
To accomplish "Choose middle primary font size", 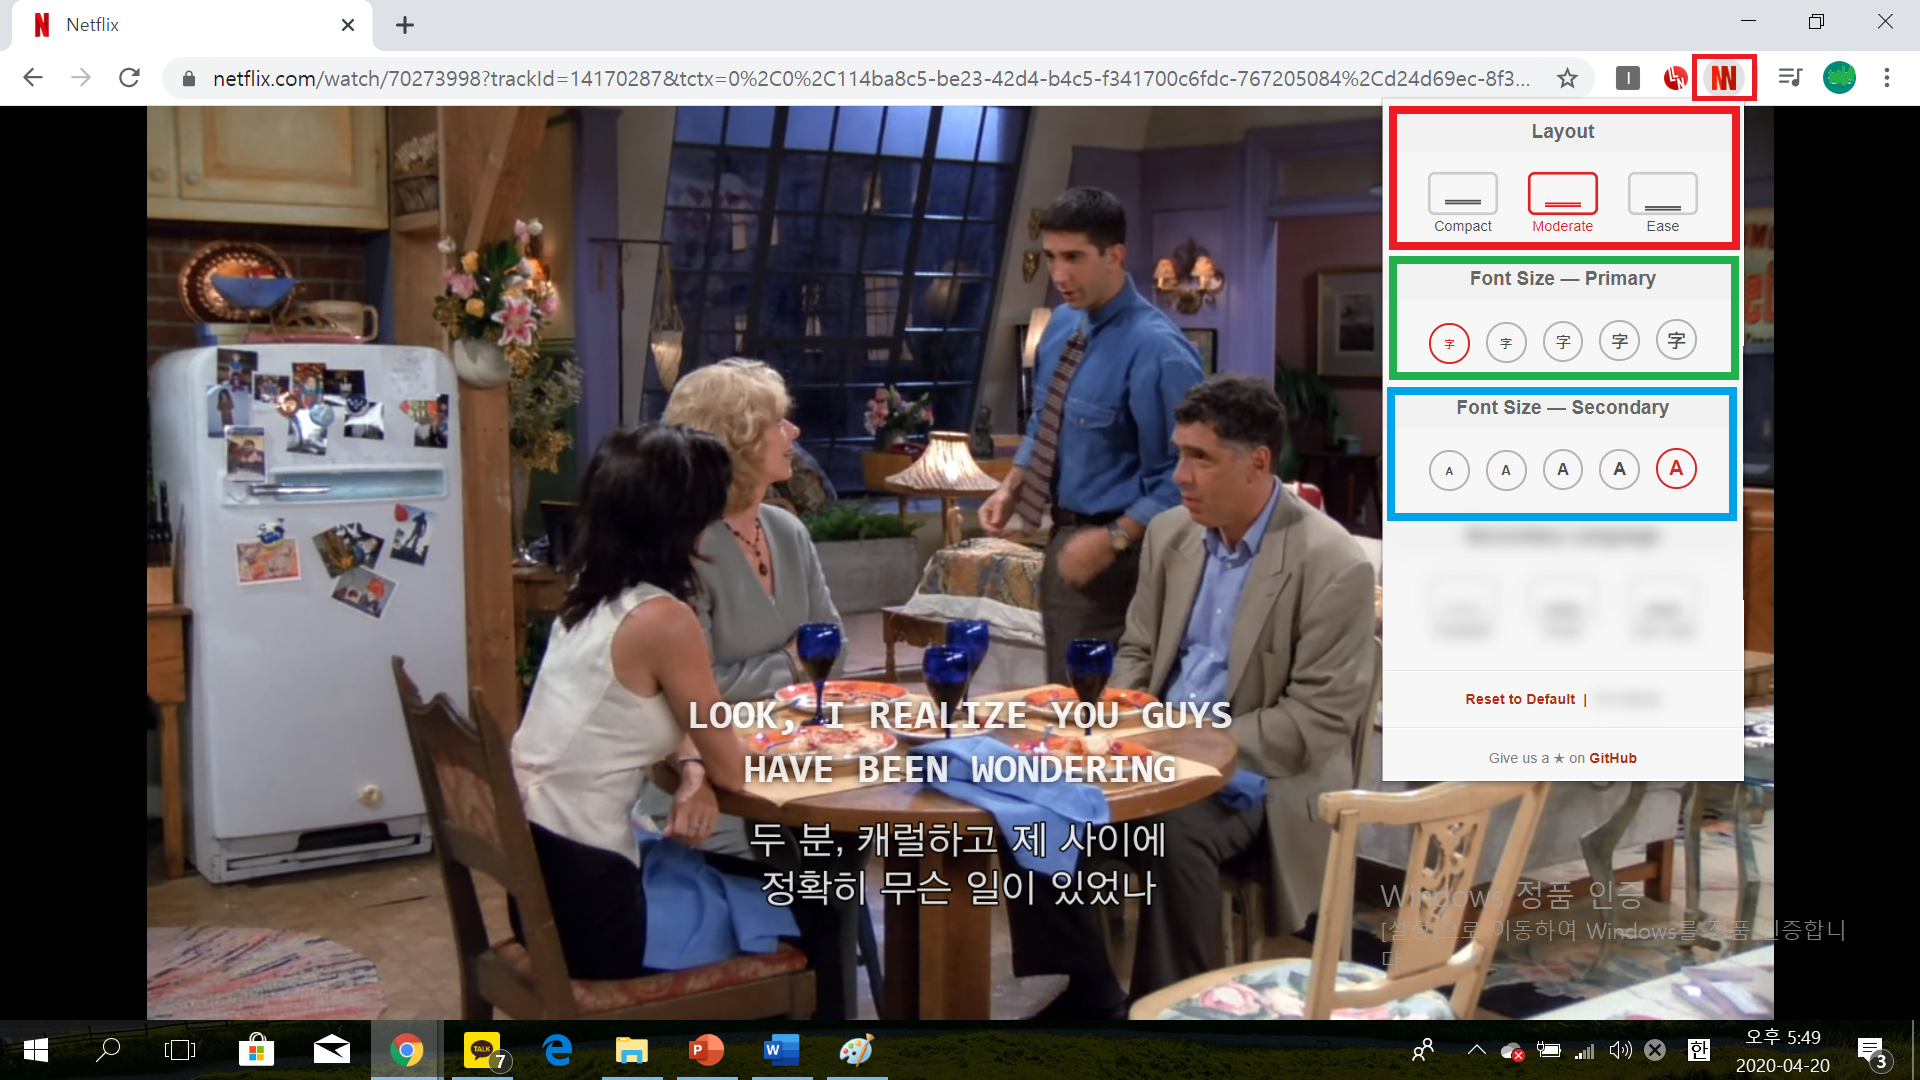I will point(1562,342).
